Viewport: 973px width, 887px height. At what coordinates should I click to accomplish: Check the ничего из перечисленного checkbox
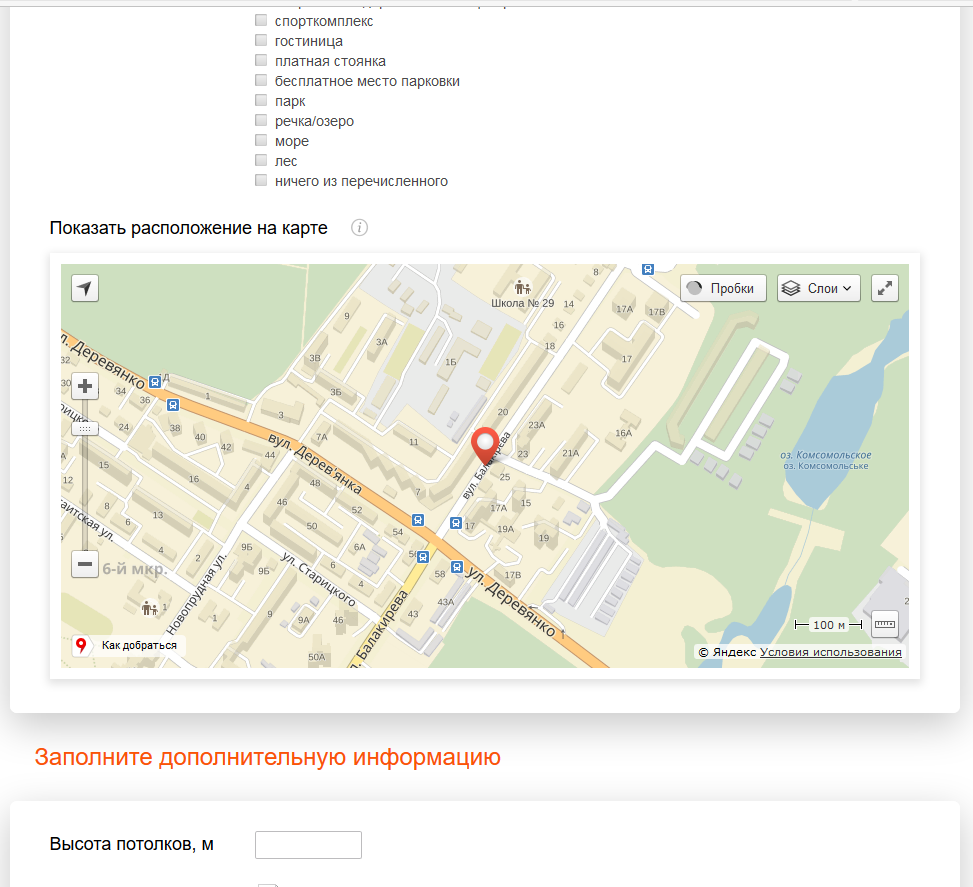click(x=261, y=180)
